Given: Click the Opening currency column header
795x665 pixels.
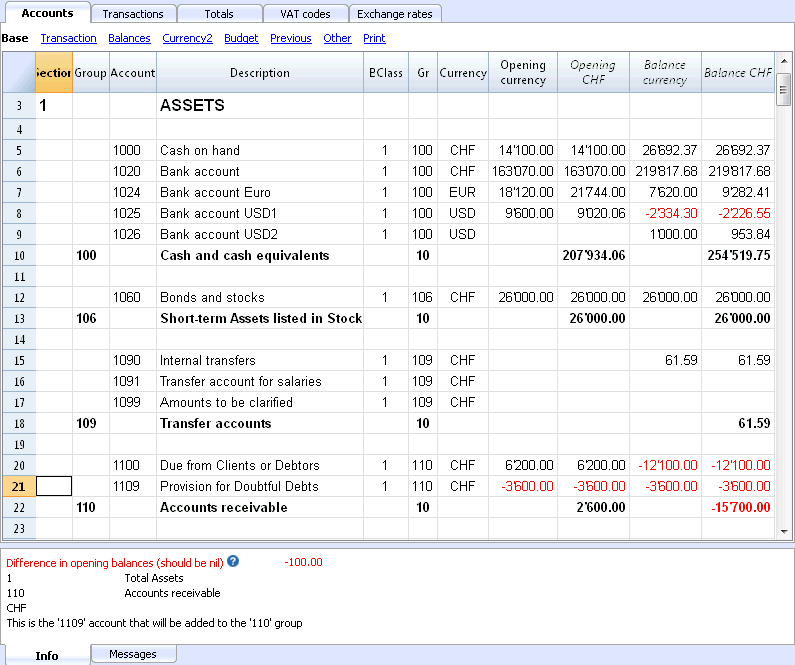Looking at the screenshot, I should 523,72.
